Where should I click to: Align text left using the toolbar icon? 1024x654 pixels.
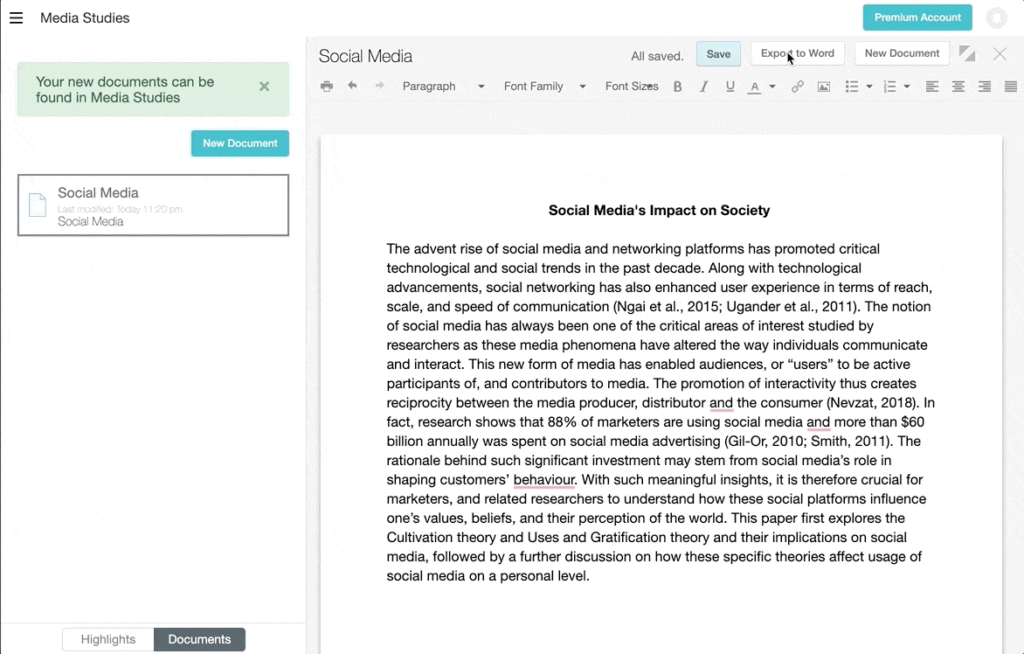pyautogui.click(x=932, y=87)
